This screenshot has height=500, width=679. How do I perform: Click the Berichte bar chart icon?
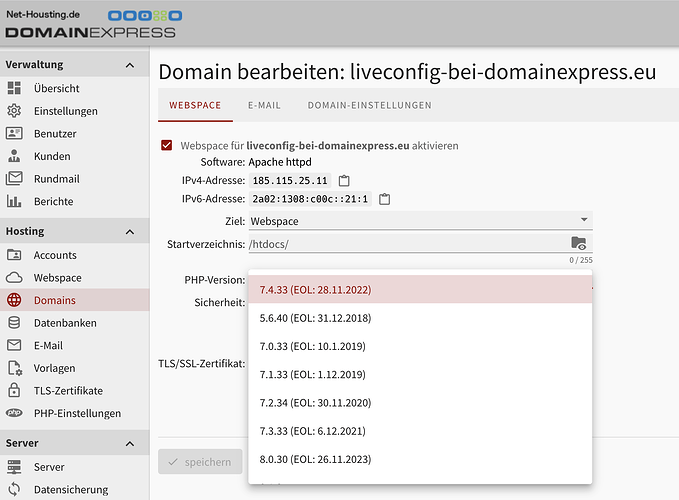pyautogui.click(x=14, y=201)
